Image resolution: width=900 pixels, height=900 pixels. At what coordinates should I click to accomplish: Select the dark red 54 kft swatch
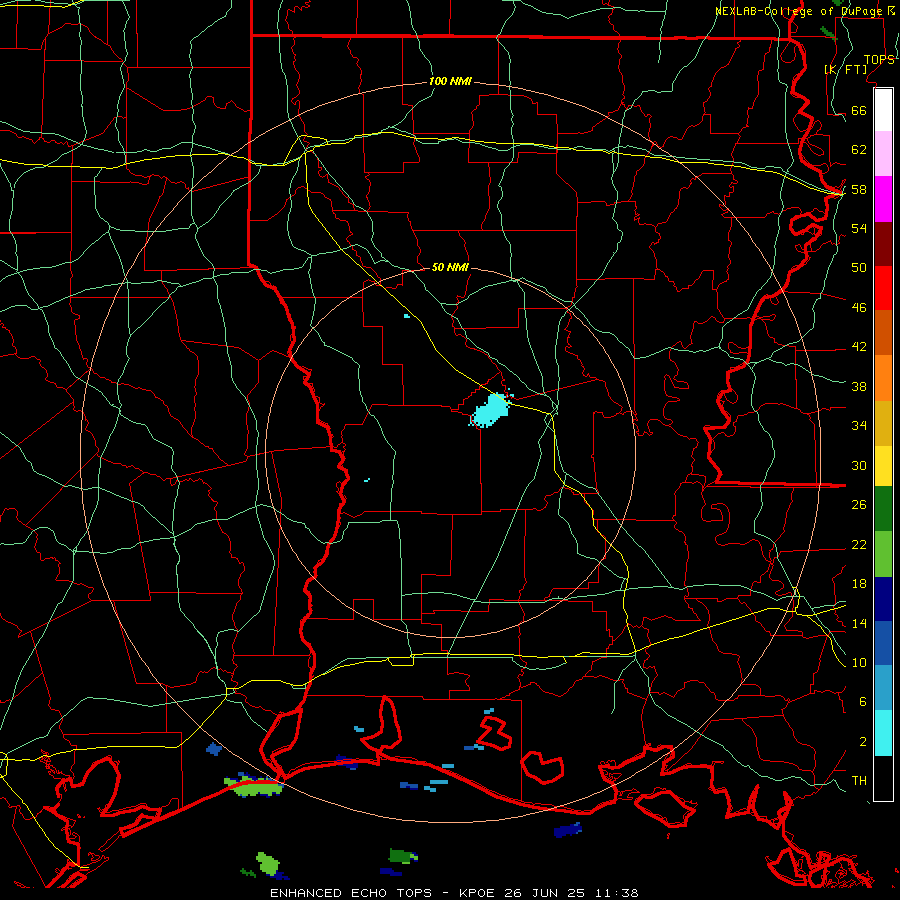883,244
